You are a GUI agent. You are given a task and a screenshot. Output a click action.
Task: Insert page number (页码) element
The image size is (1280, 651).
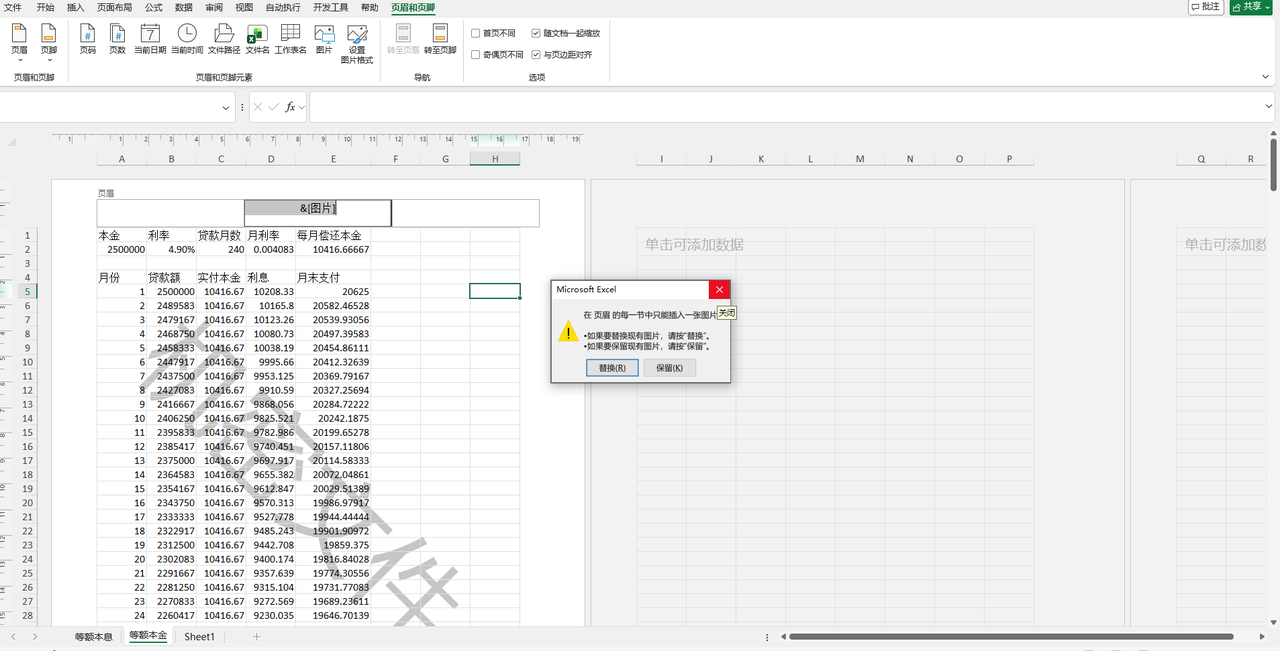[88, 38]
